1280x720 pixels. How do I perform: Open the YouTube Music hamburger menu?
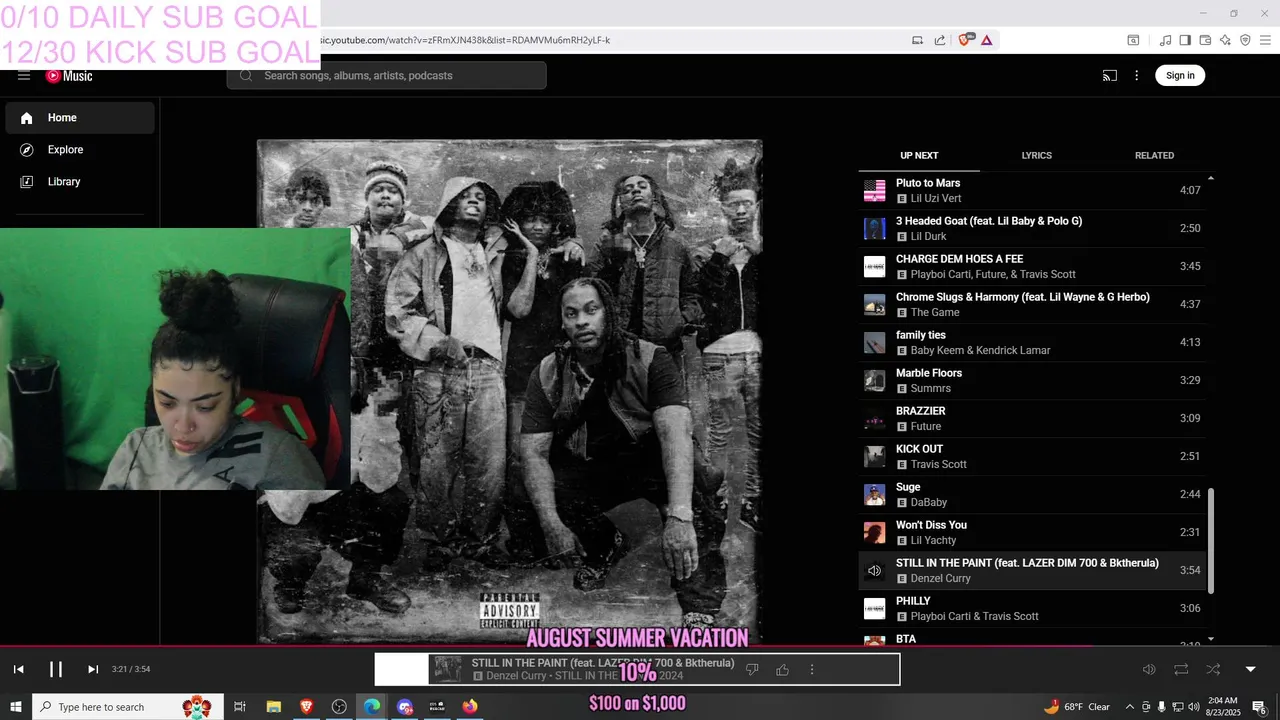click(x=24, y=75)
